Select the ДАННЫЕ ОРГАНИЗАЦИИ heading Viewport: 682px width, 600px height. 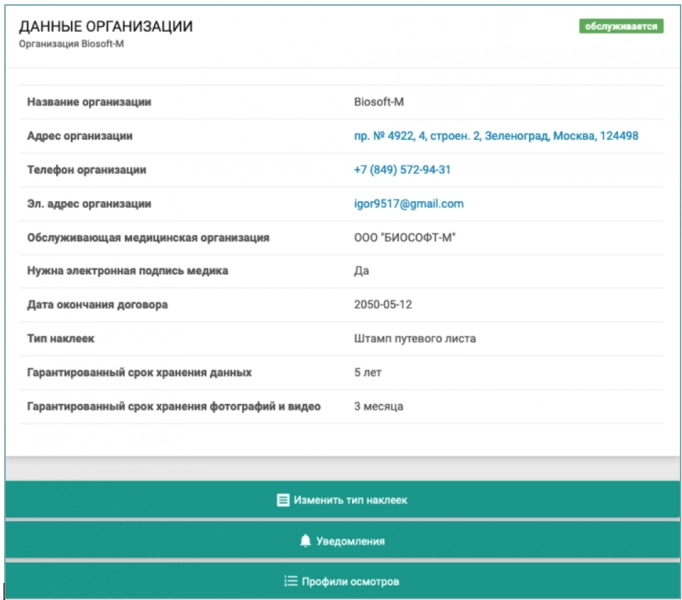106,26
